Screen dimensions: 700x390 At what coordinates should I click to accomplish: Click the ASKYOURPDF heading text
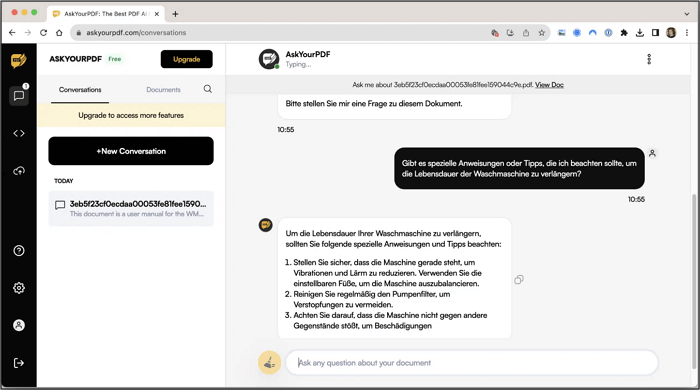(x=75, y=59)
